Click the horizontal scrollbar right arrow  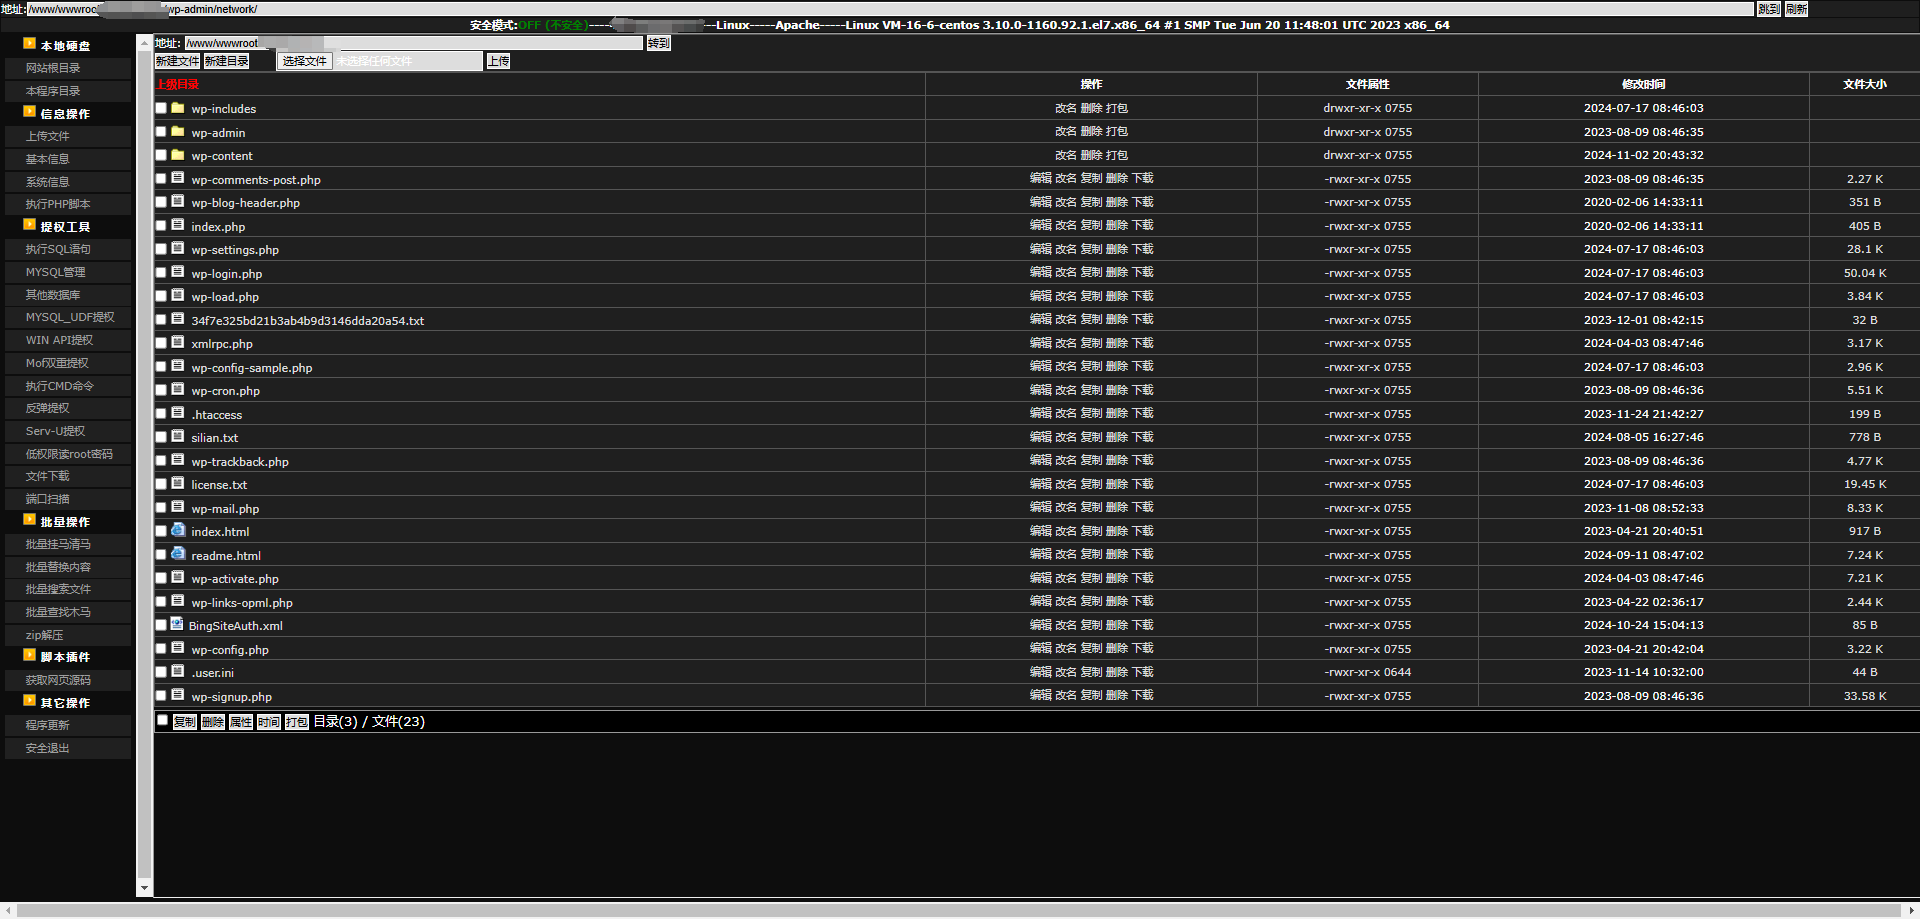point(1912,910)
